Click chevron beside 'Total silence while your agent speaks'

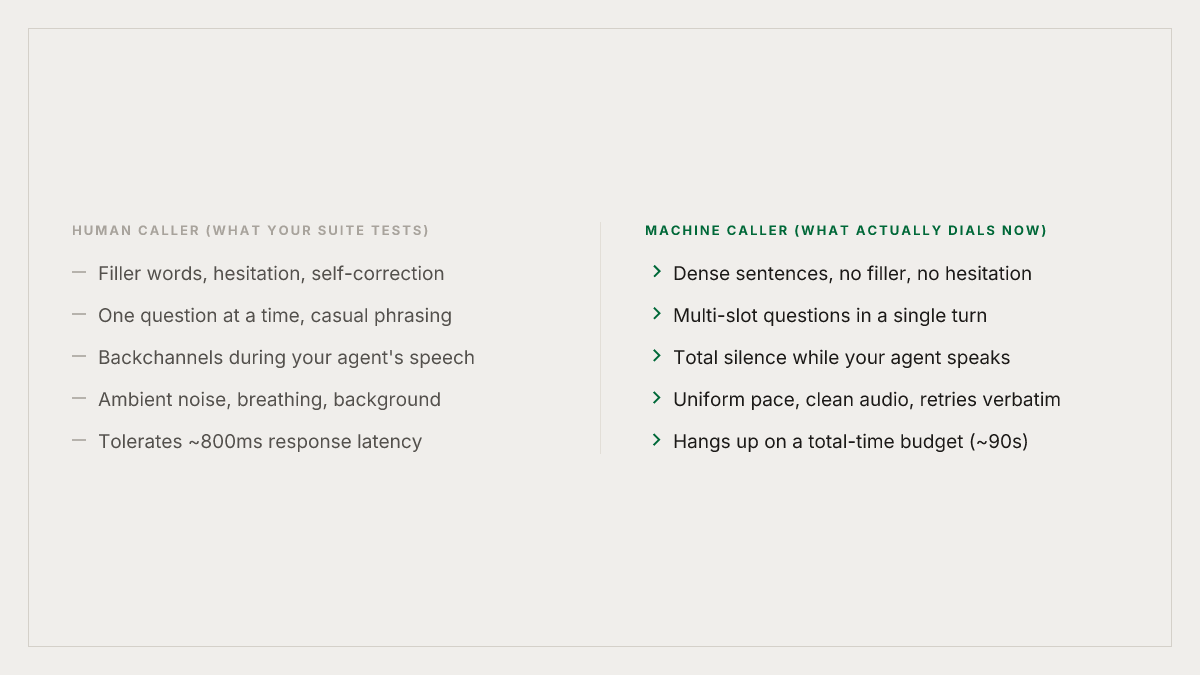click(x=657, y=356)
